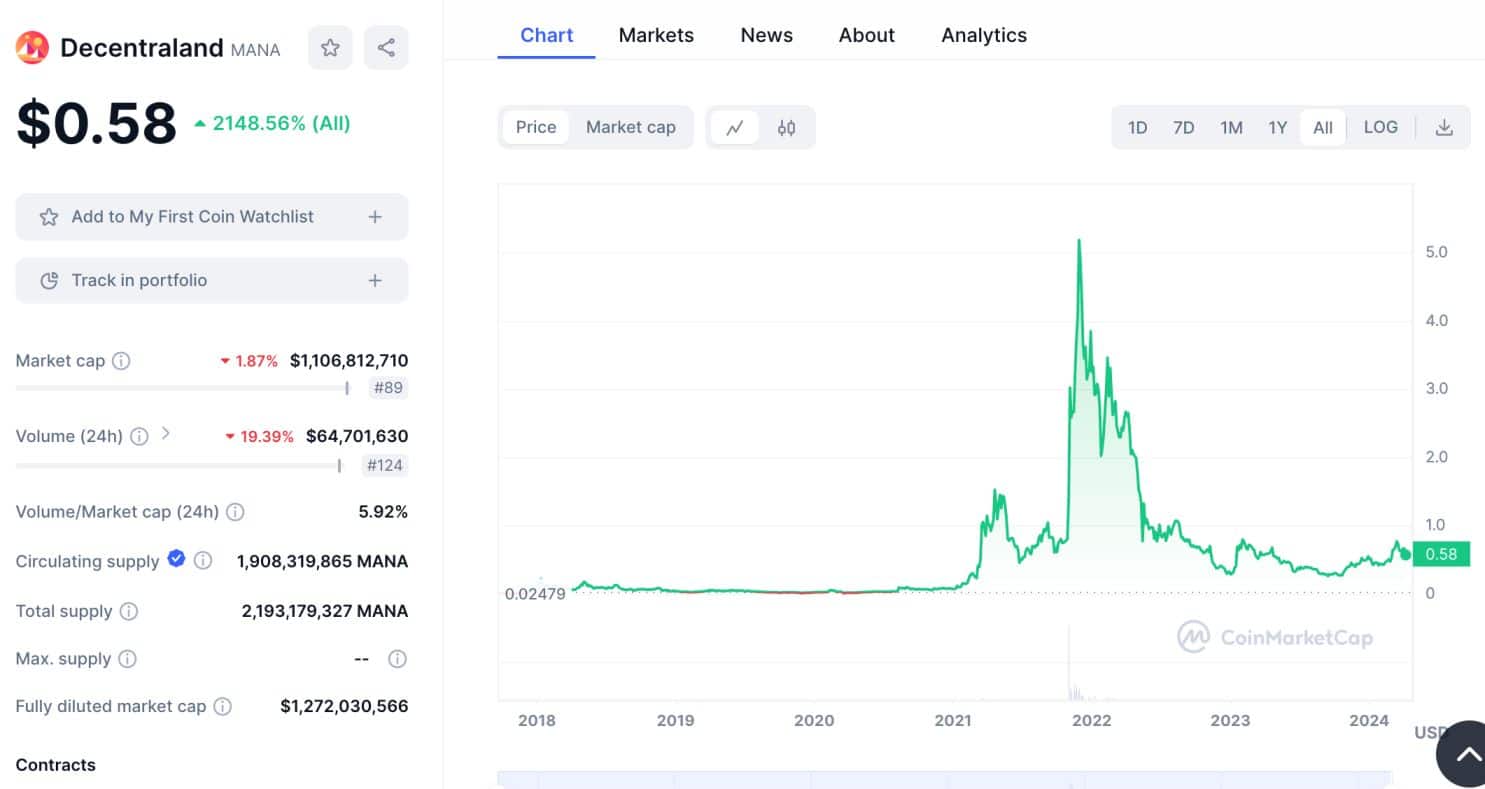Screen dimensions: 1485x789
Task: Switch to line chart view
Action: (x=735, y=127)
